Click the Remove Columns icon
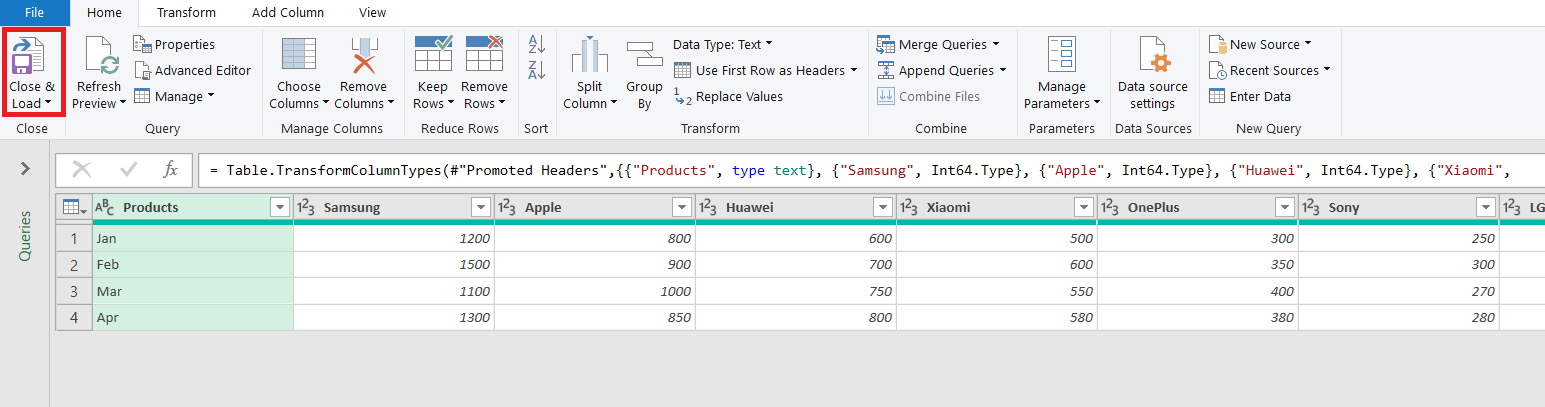1545x407 pixels. point(363,56)
